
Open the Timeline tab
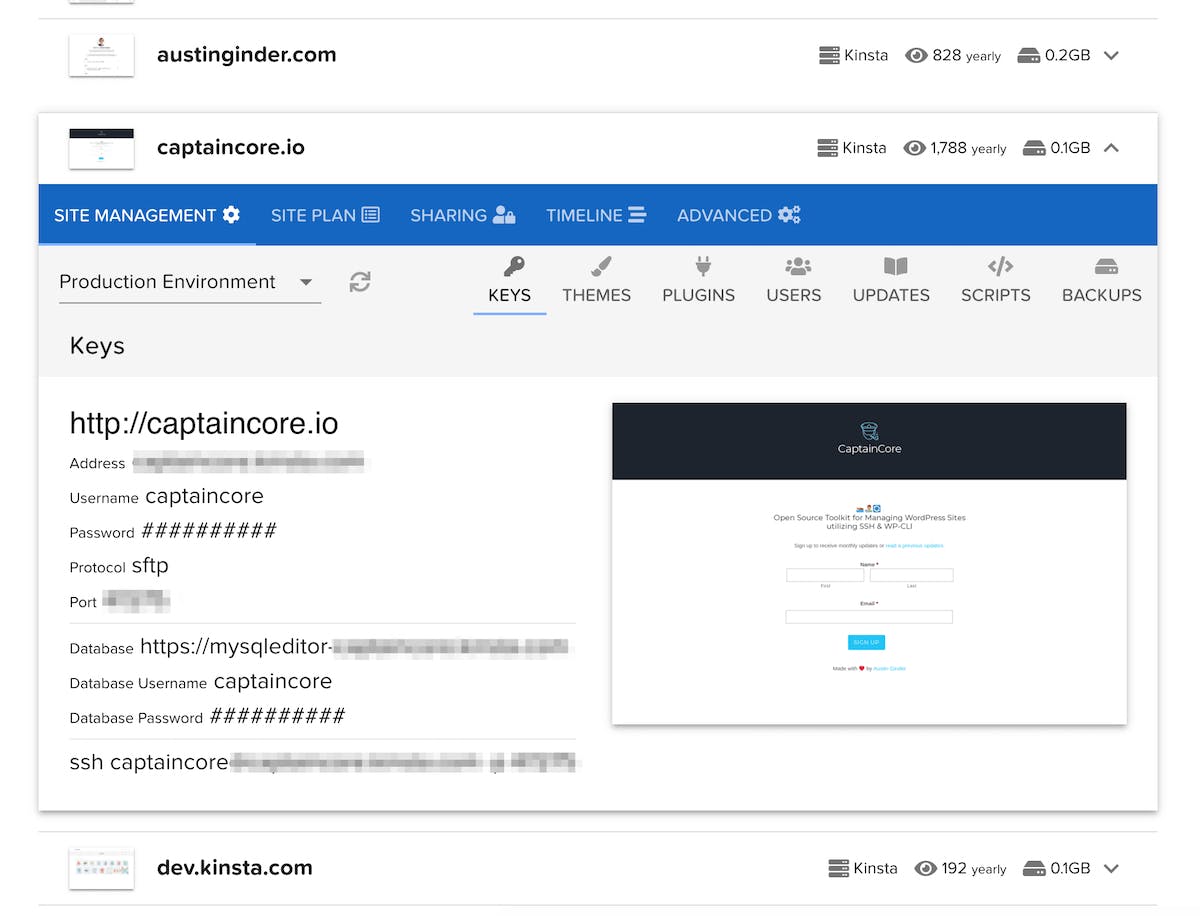point(596,215)
